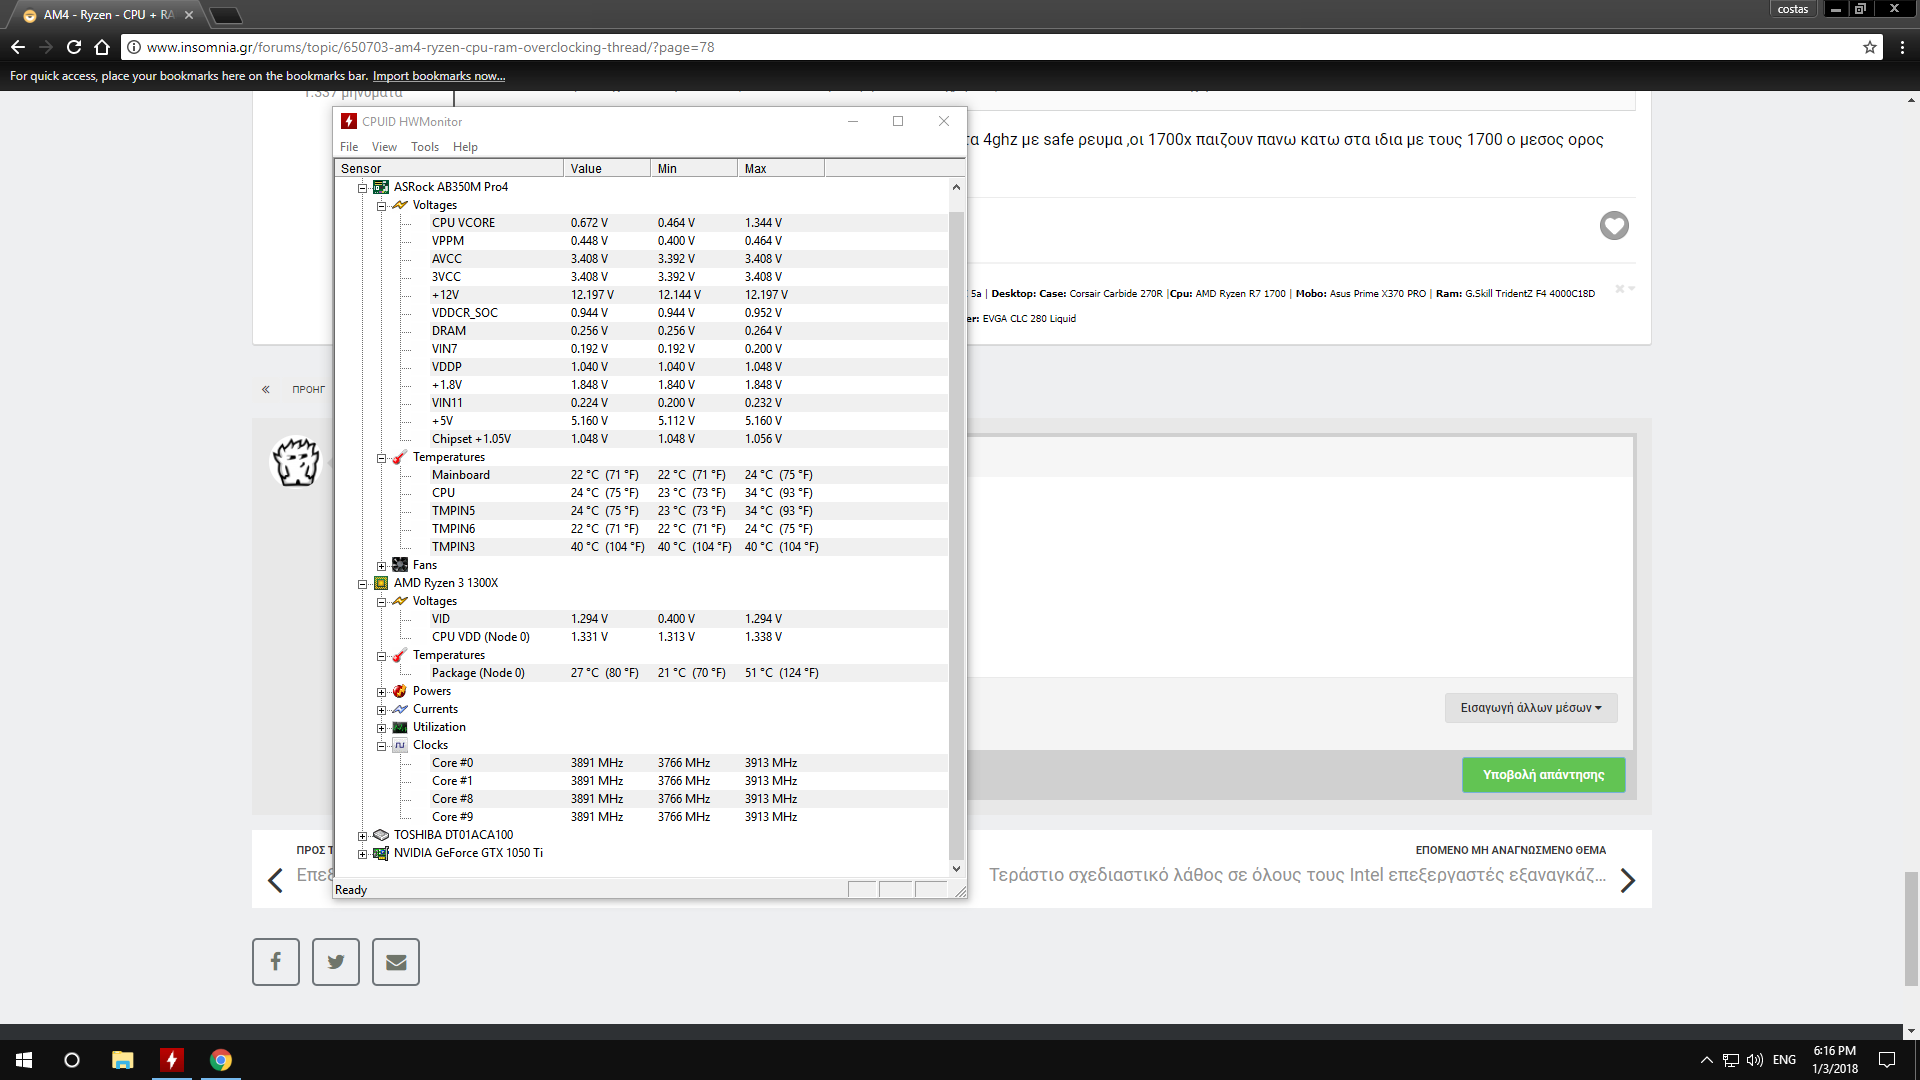Open Chrome's three-dot menu

coord(1902,47)
